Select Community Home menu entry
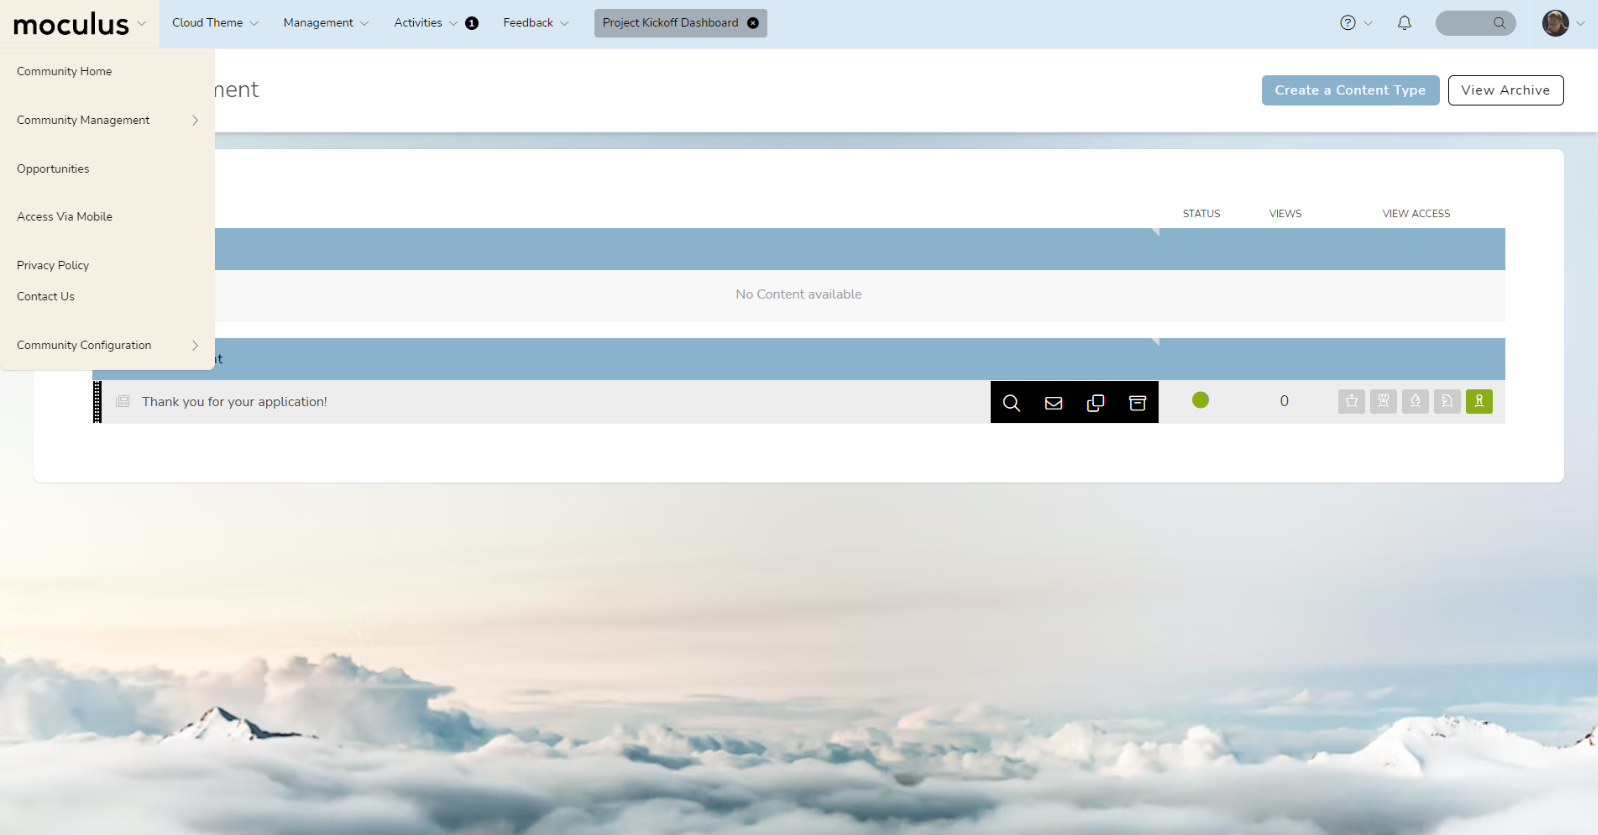This screenshot has width=1598, height=835. pos(64,71)
